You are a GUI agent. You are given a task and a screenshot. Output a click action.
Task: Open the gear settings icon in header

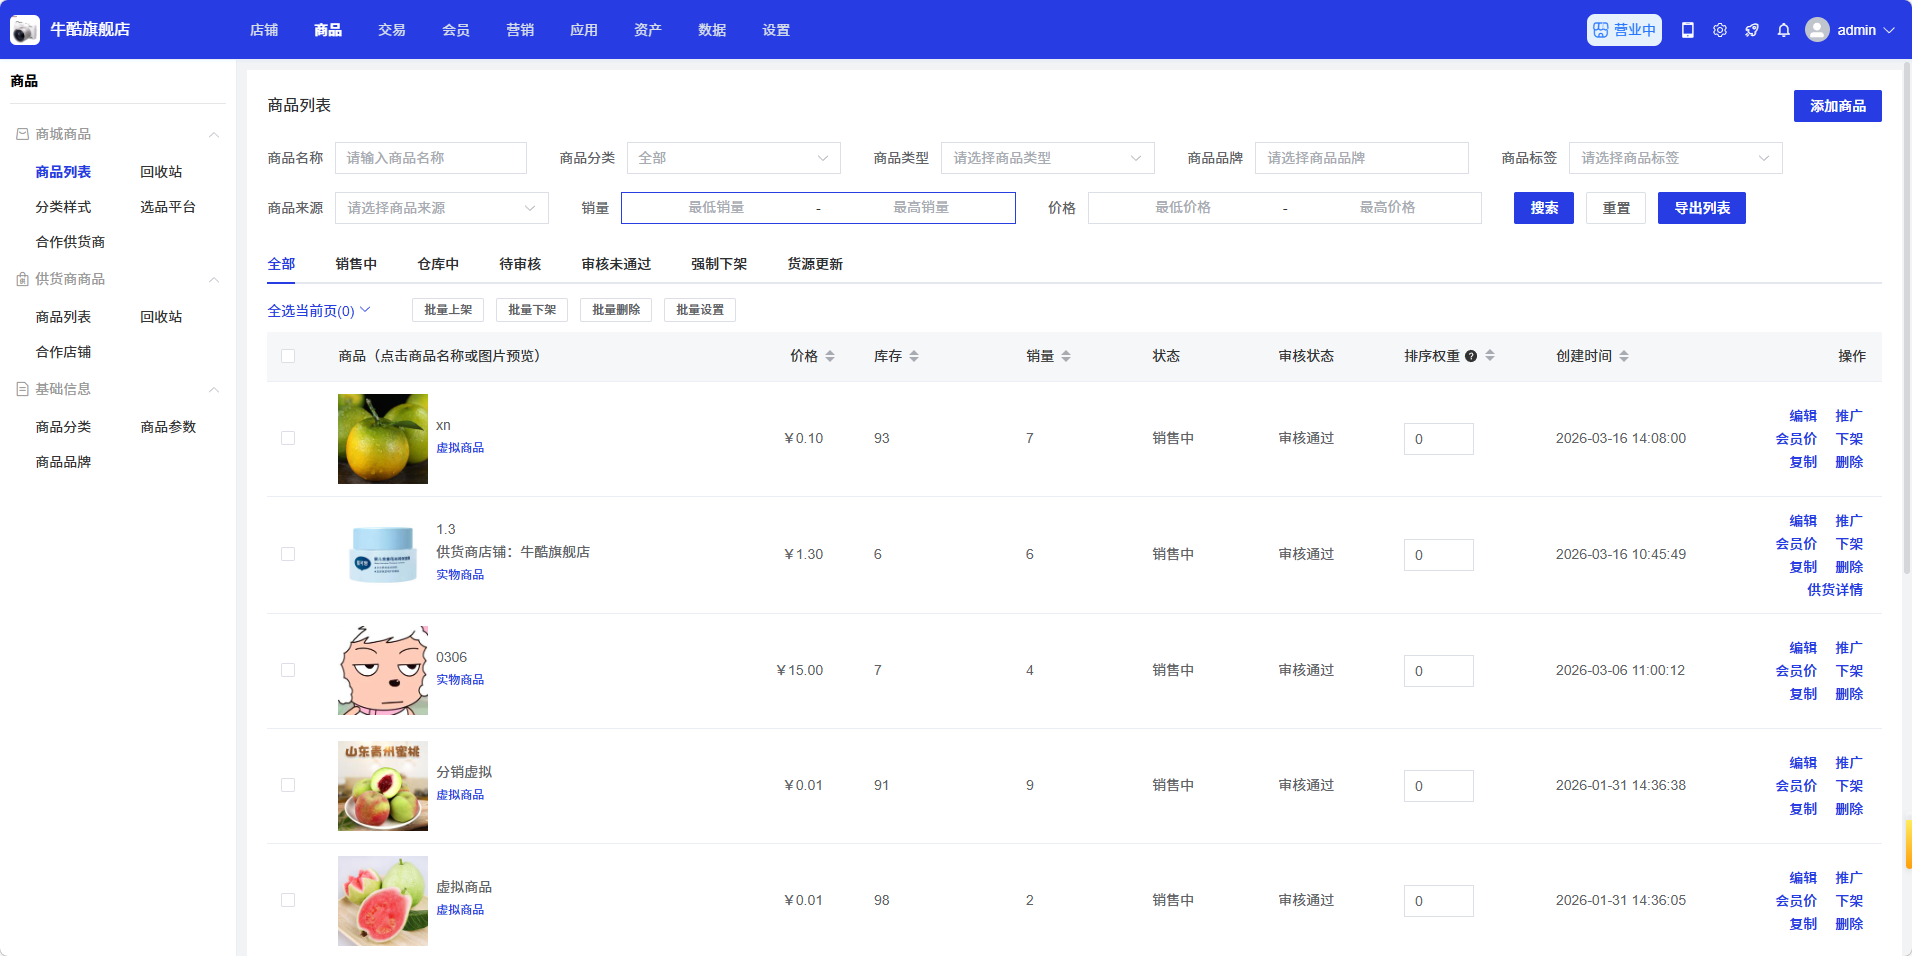1719,30
